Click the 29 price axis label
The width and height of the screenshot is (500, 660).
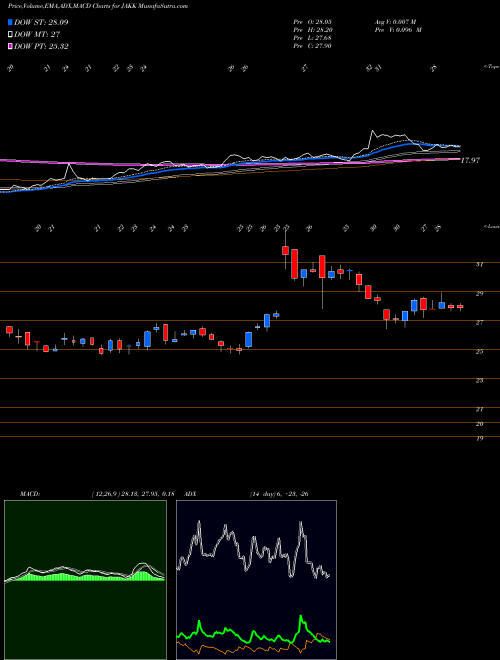479,293
